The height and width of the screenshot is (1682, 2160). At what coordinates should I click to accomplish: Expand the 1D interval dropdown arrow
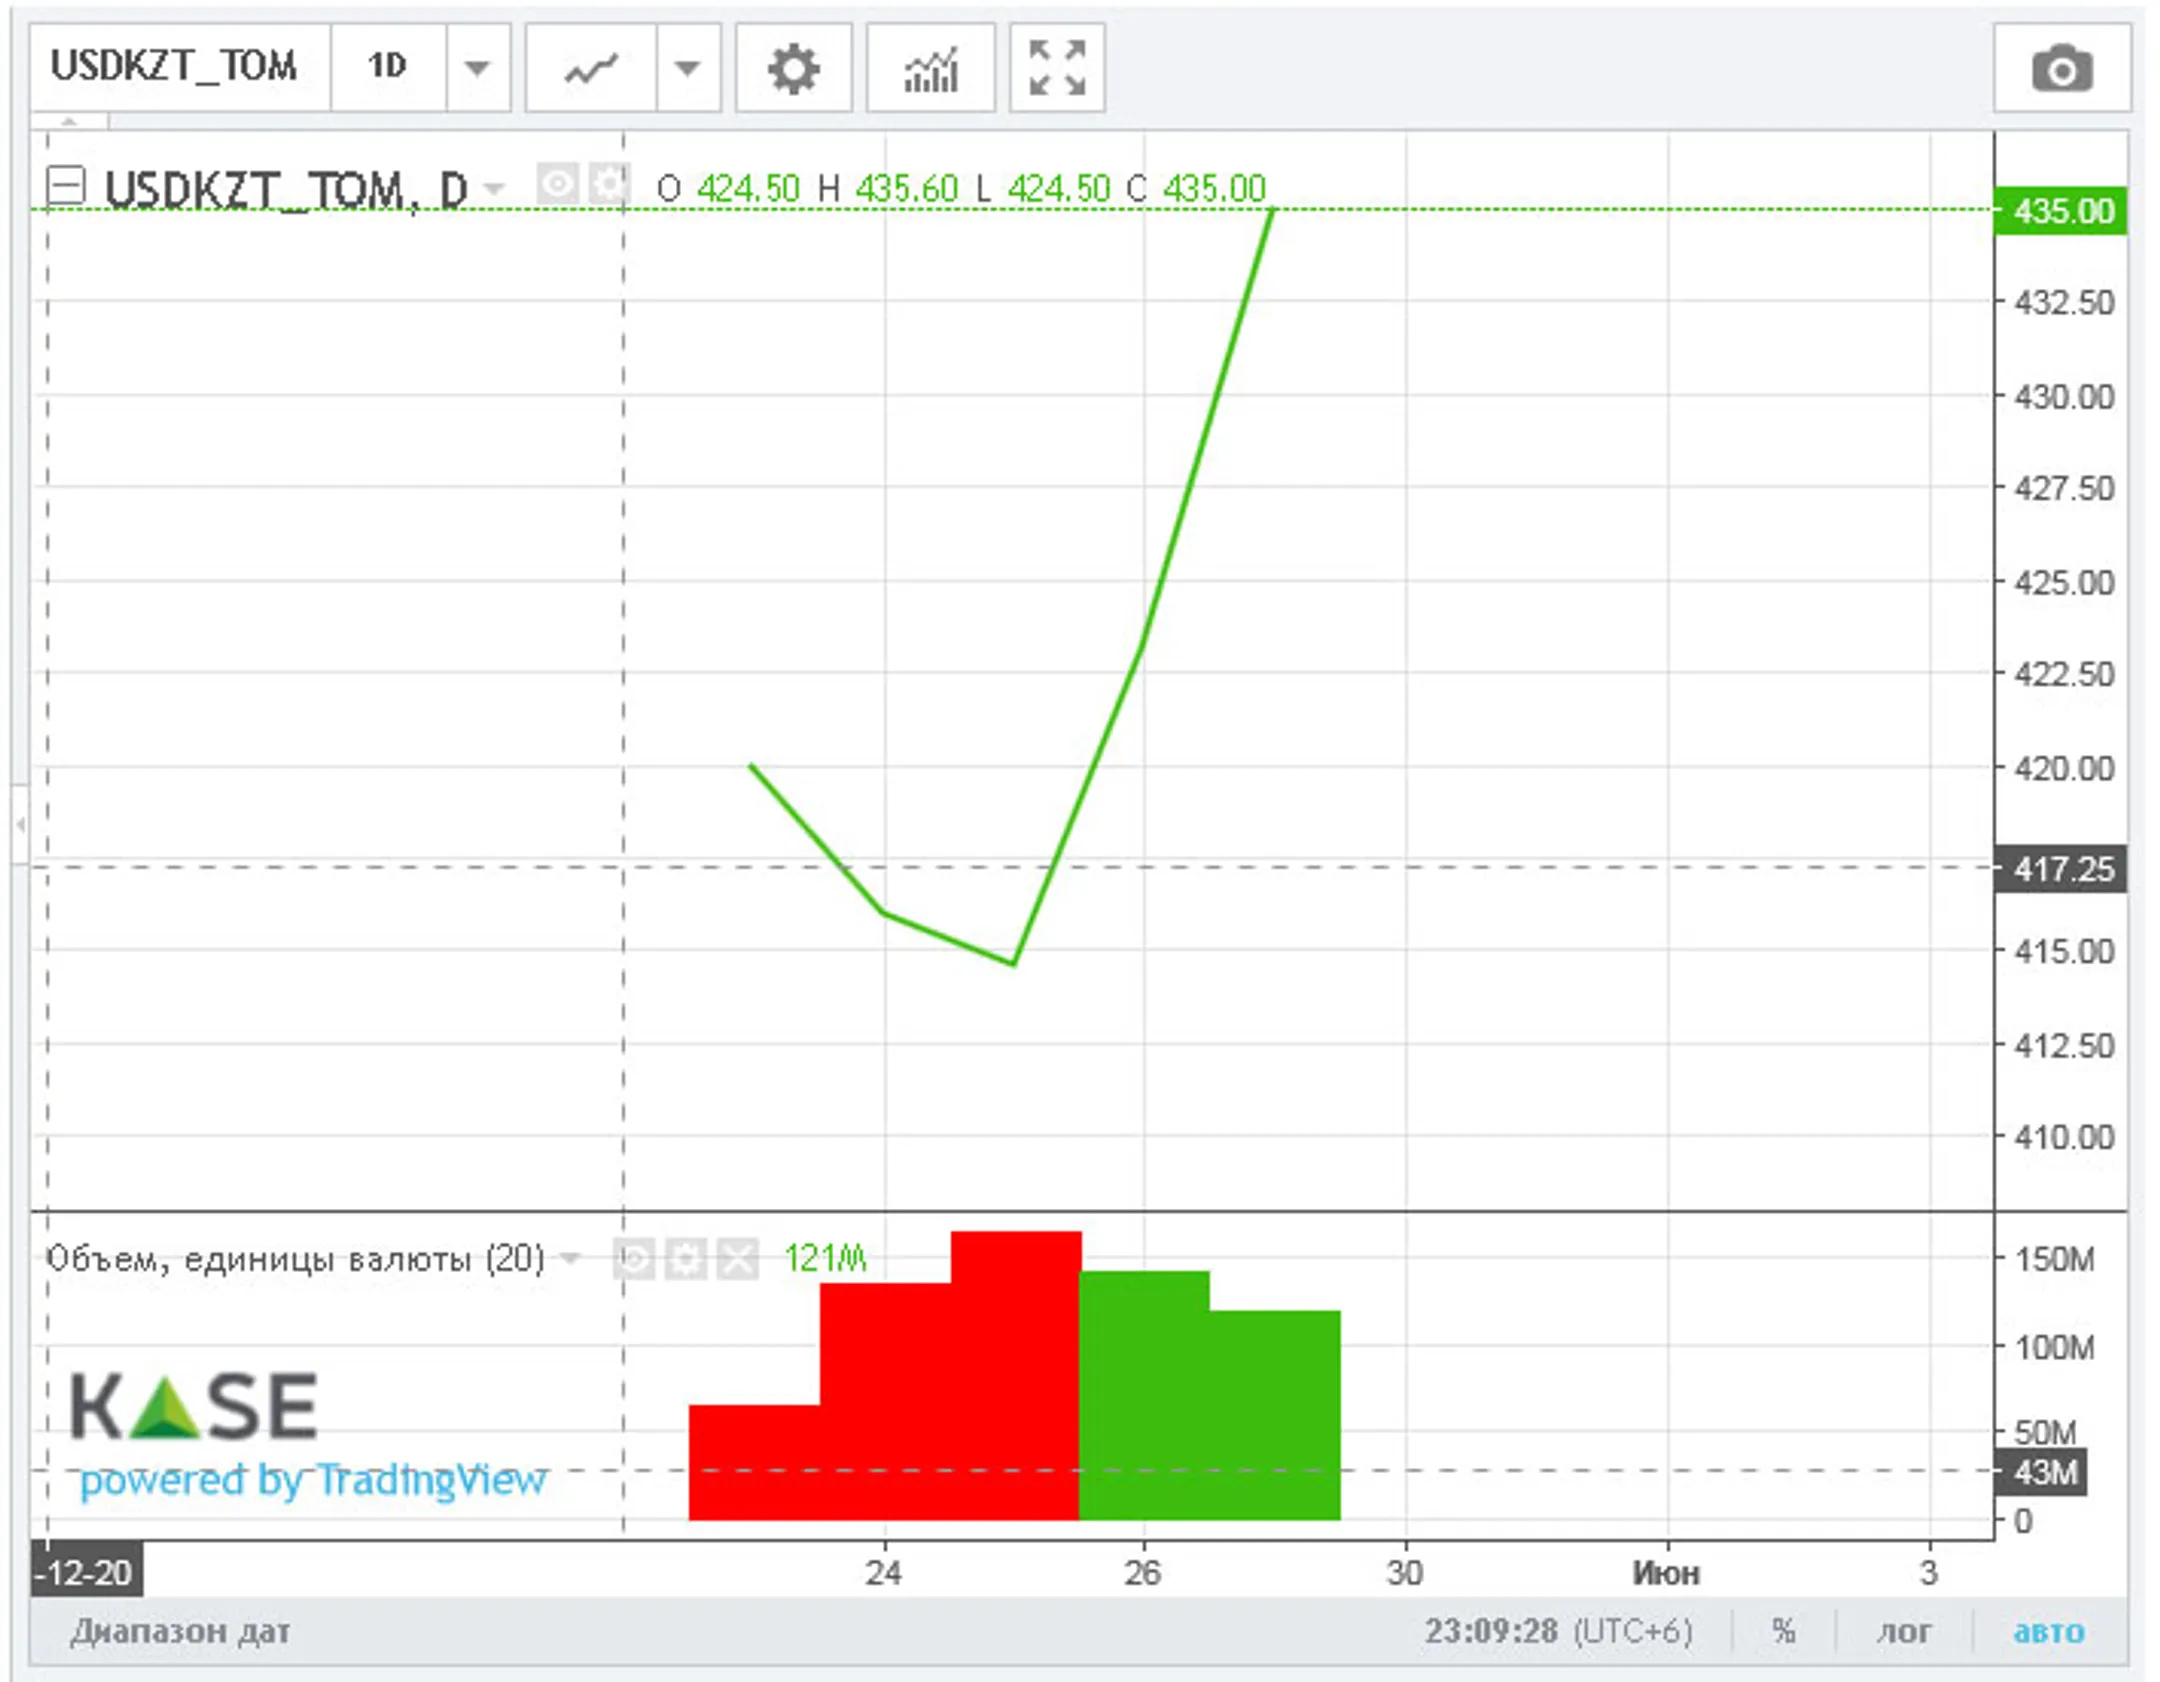[477, 69]
